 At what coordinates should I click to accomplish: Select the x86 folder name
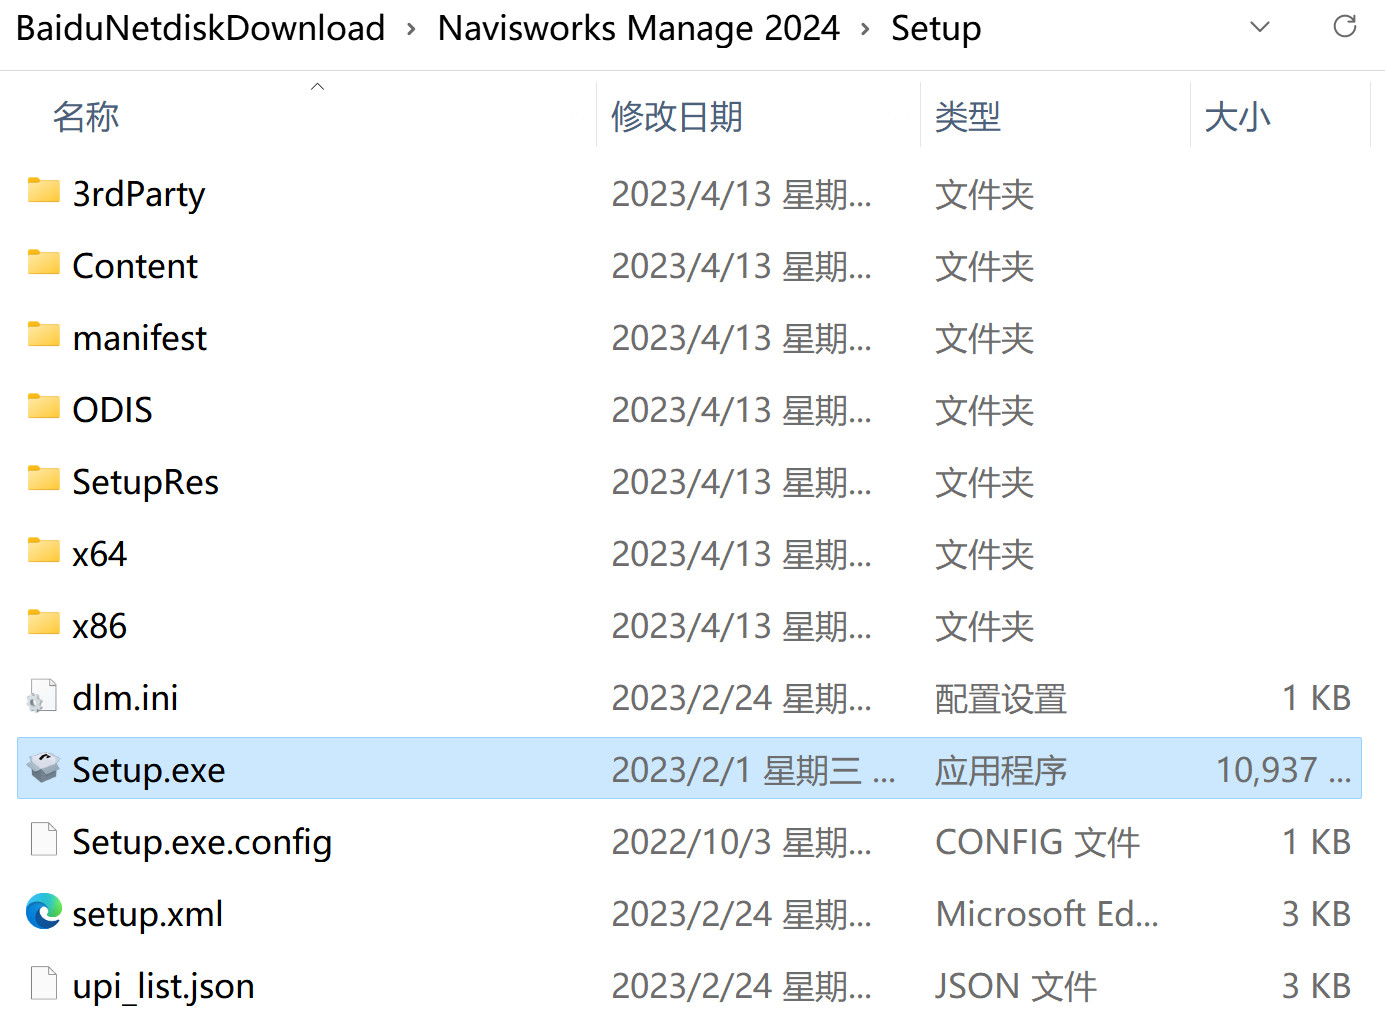[x=100, y=626]
